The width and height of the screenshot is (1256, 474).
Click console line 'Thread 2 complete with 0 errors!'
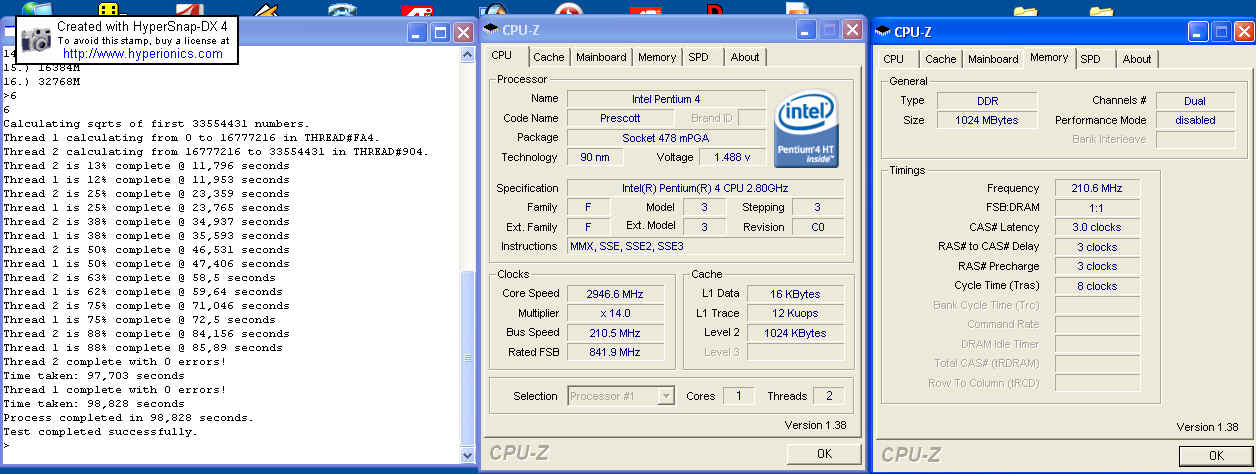114,362
